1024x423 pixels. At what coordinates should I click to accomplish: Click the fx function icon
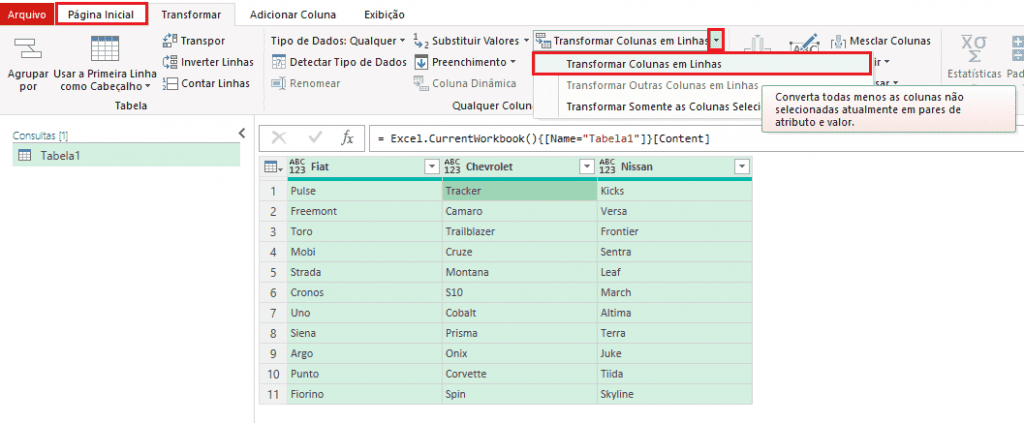pyautogui.click(x=348, y=137)
